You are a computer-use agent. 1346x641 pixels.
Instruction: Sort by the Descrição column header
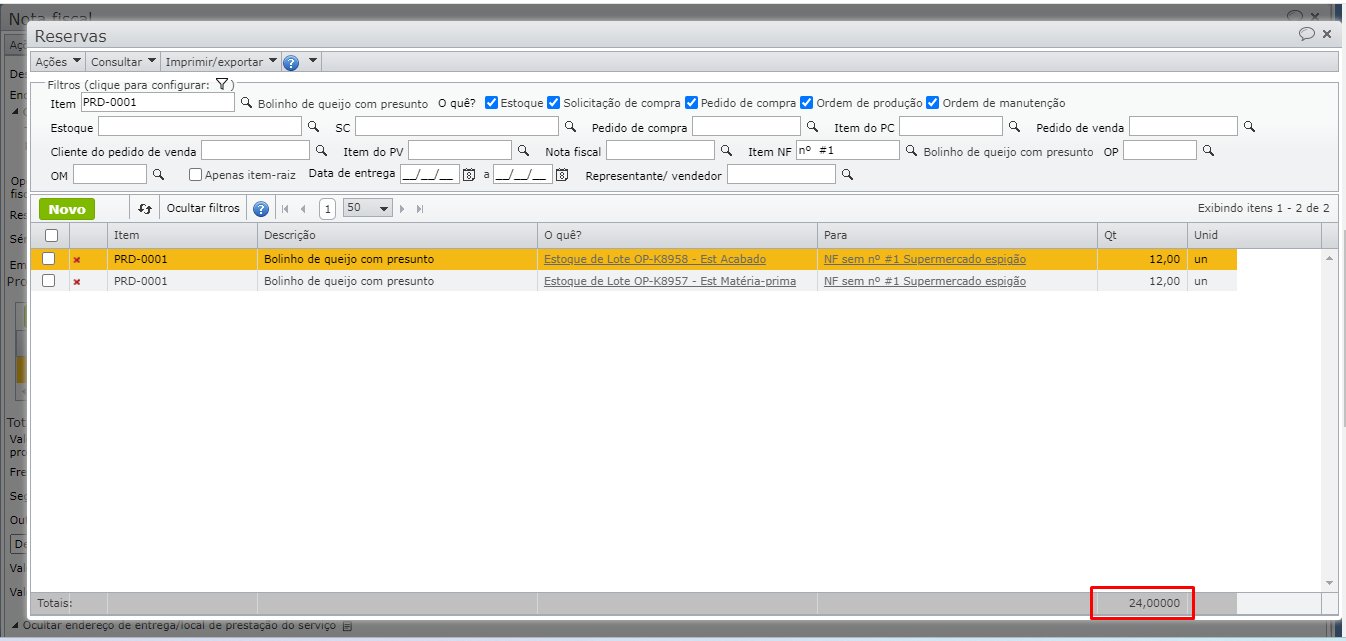(x=397, y=235)
